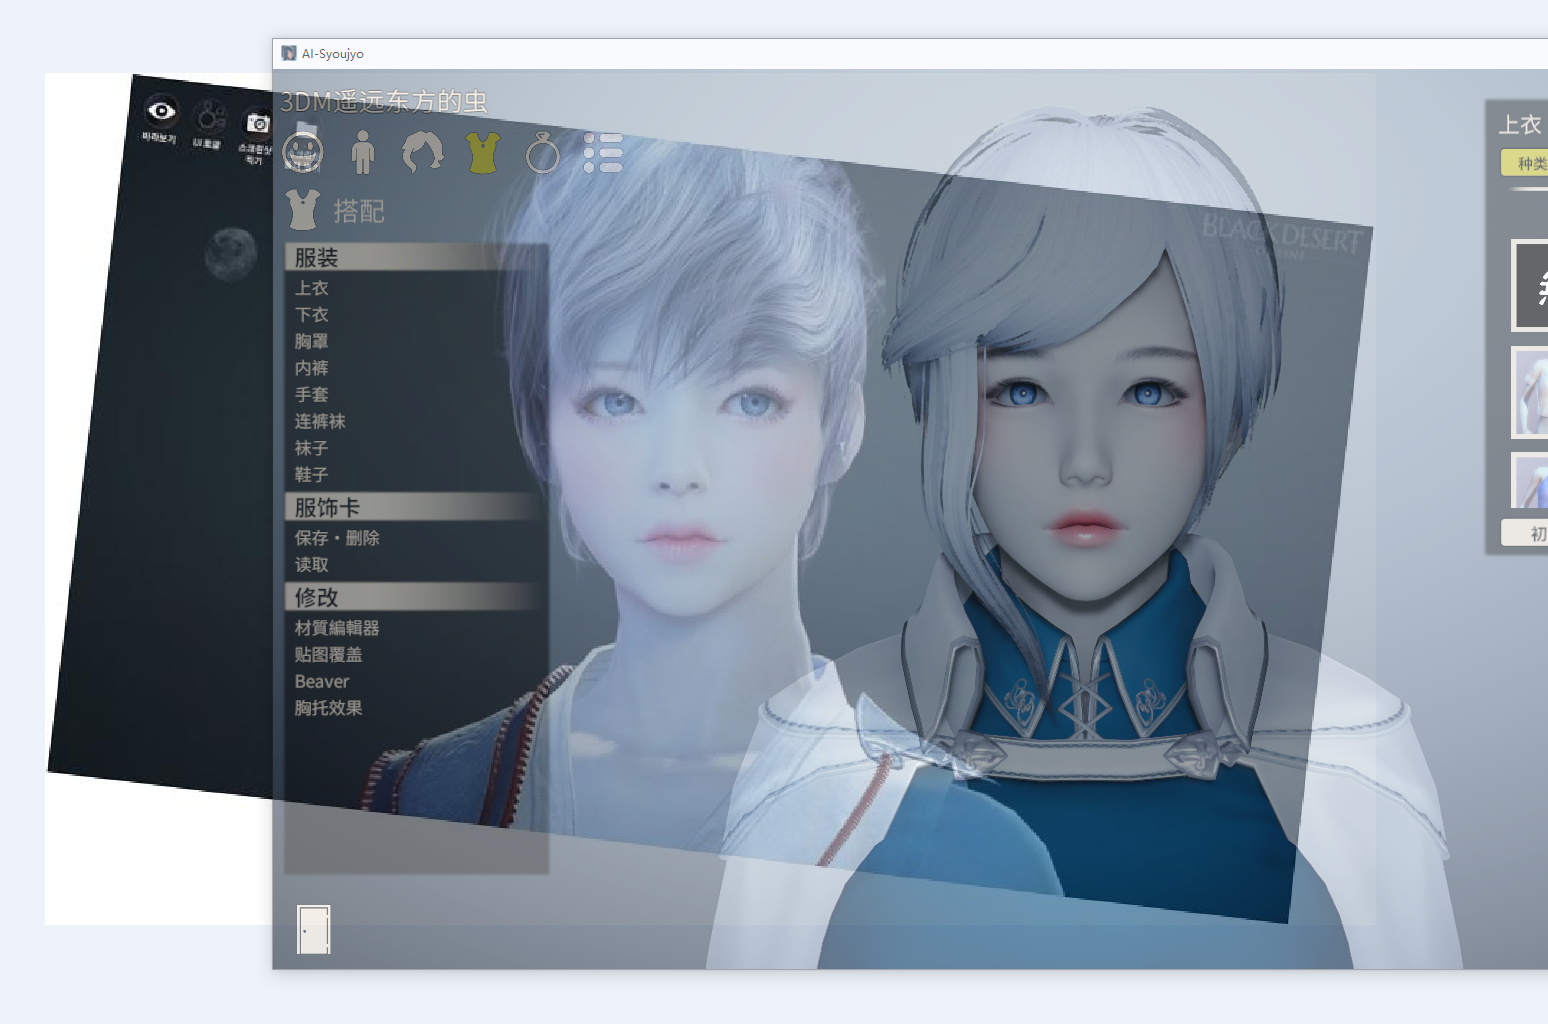1548x1024 pixels.
Task: Select 上衣 in the clothing list
Action: 312,288
